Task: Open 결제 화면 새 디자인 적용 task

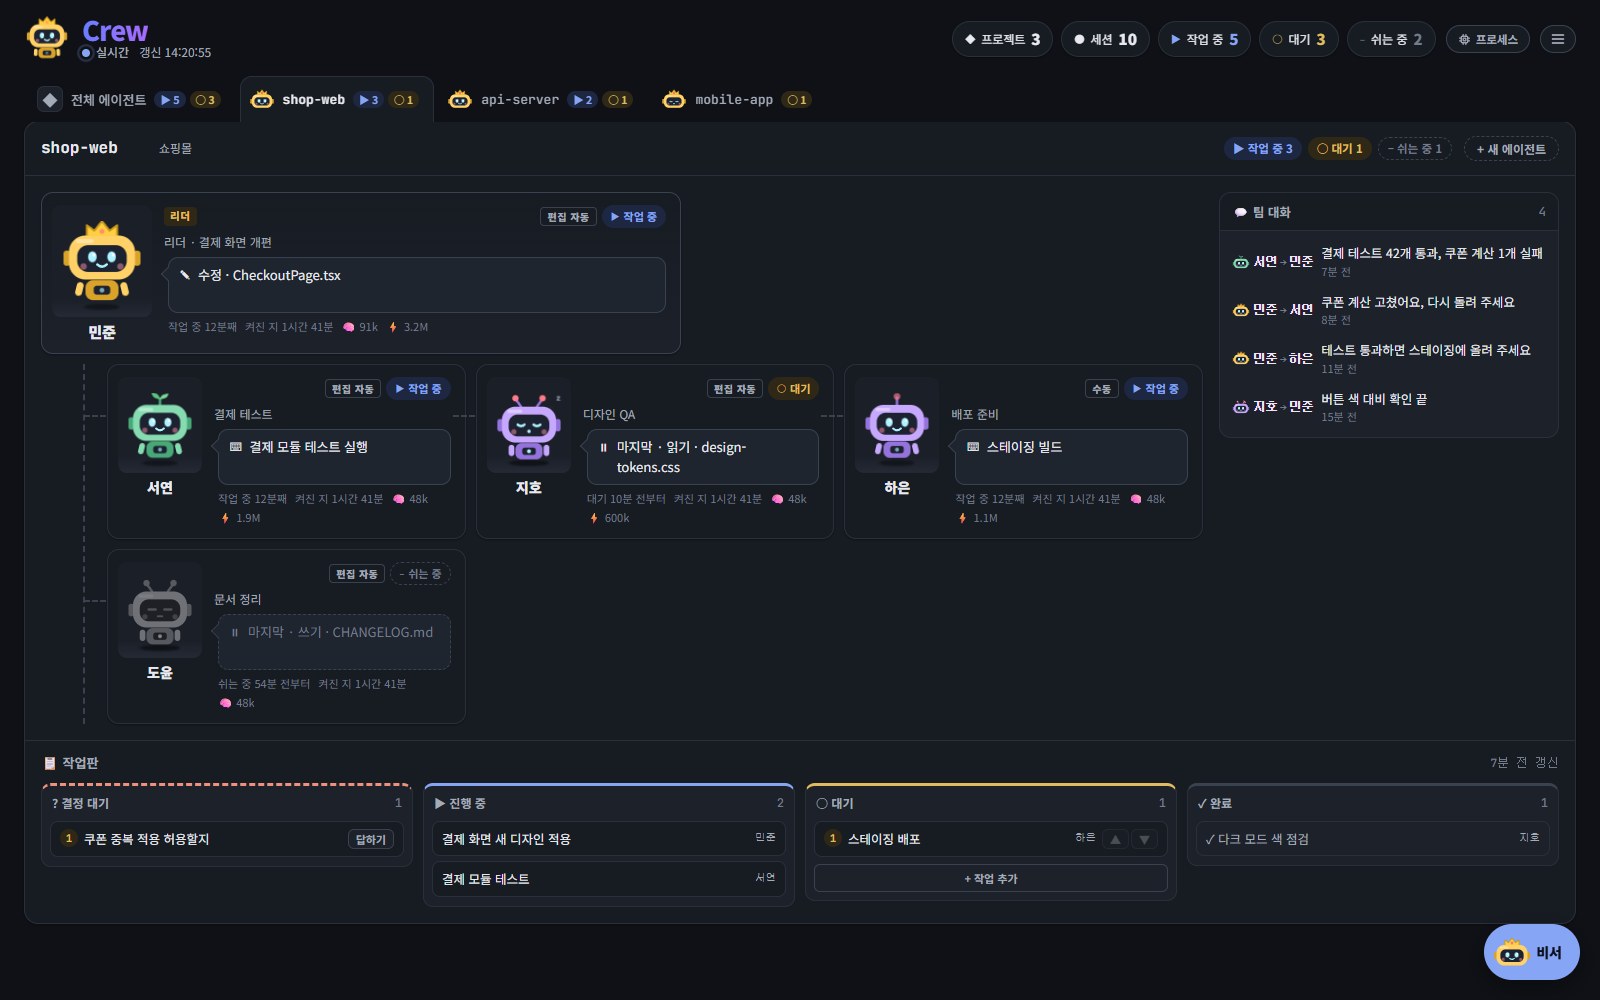Action: coord(609,839)
